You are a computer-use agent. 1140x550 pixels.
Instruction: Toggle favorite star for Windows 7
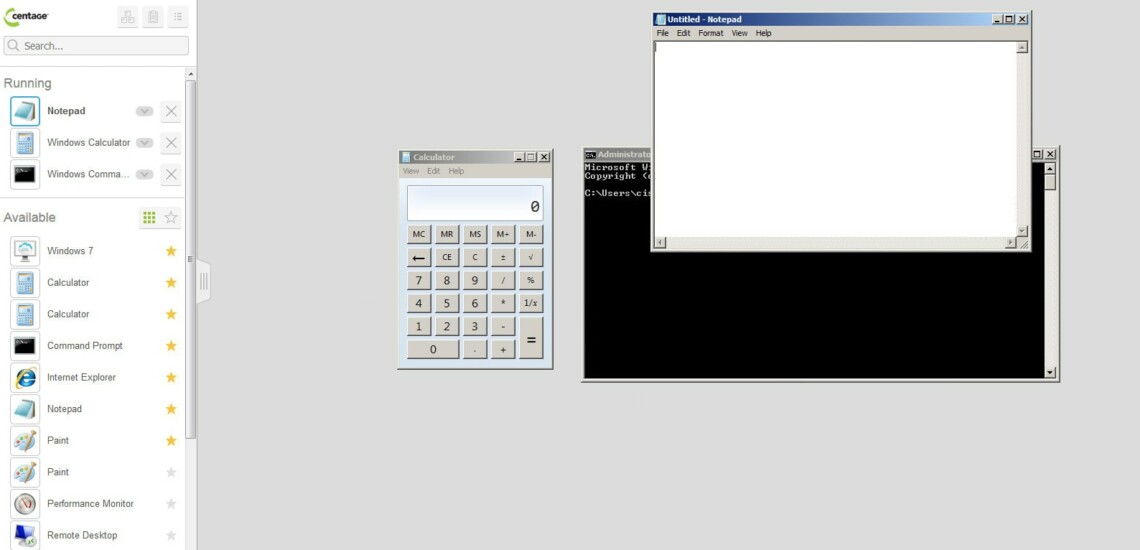[171, 251]
